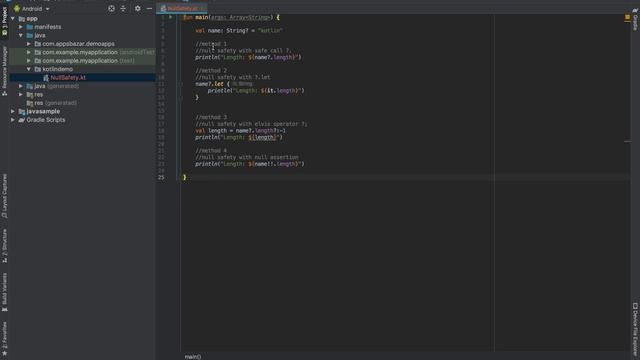Click line number 25 in the gutter

[x=161, y=178]
